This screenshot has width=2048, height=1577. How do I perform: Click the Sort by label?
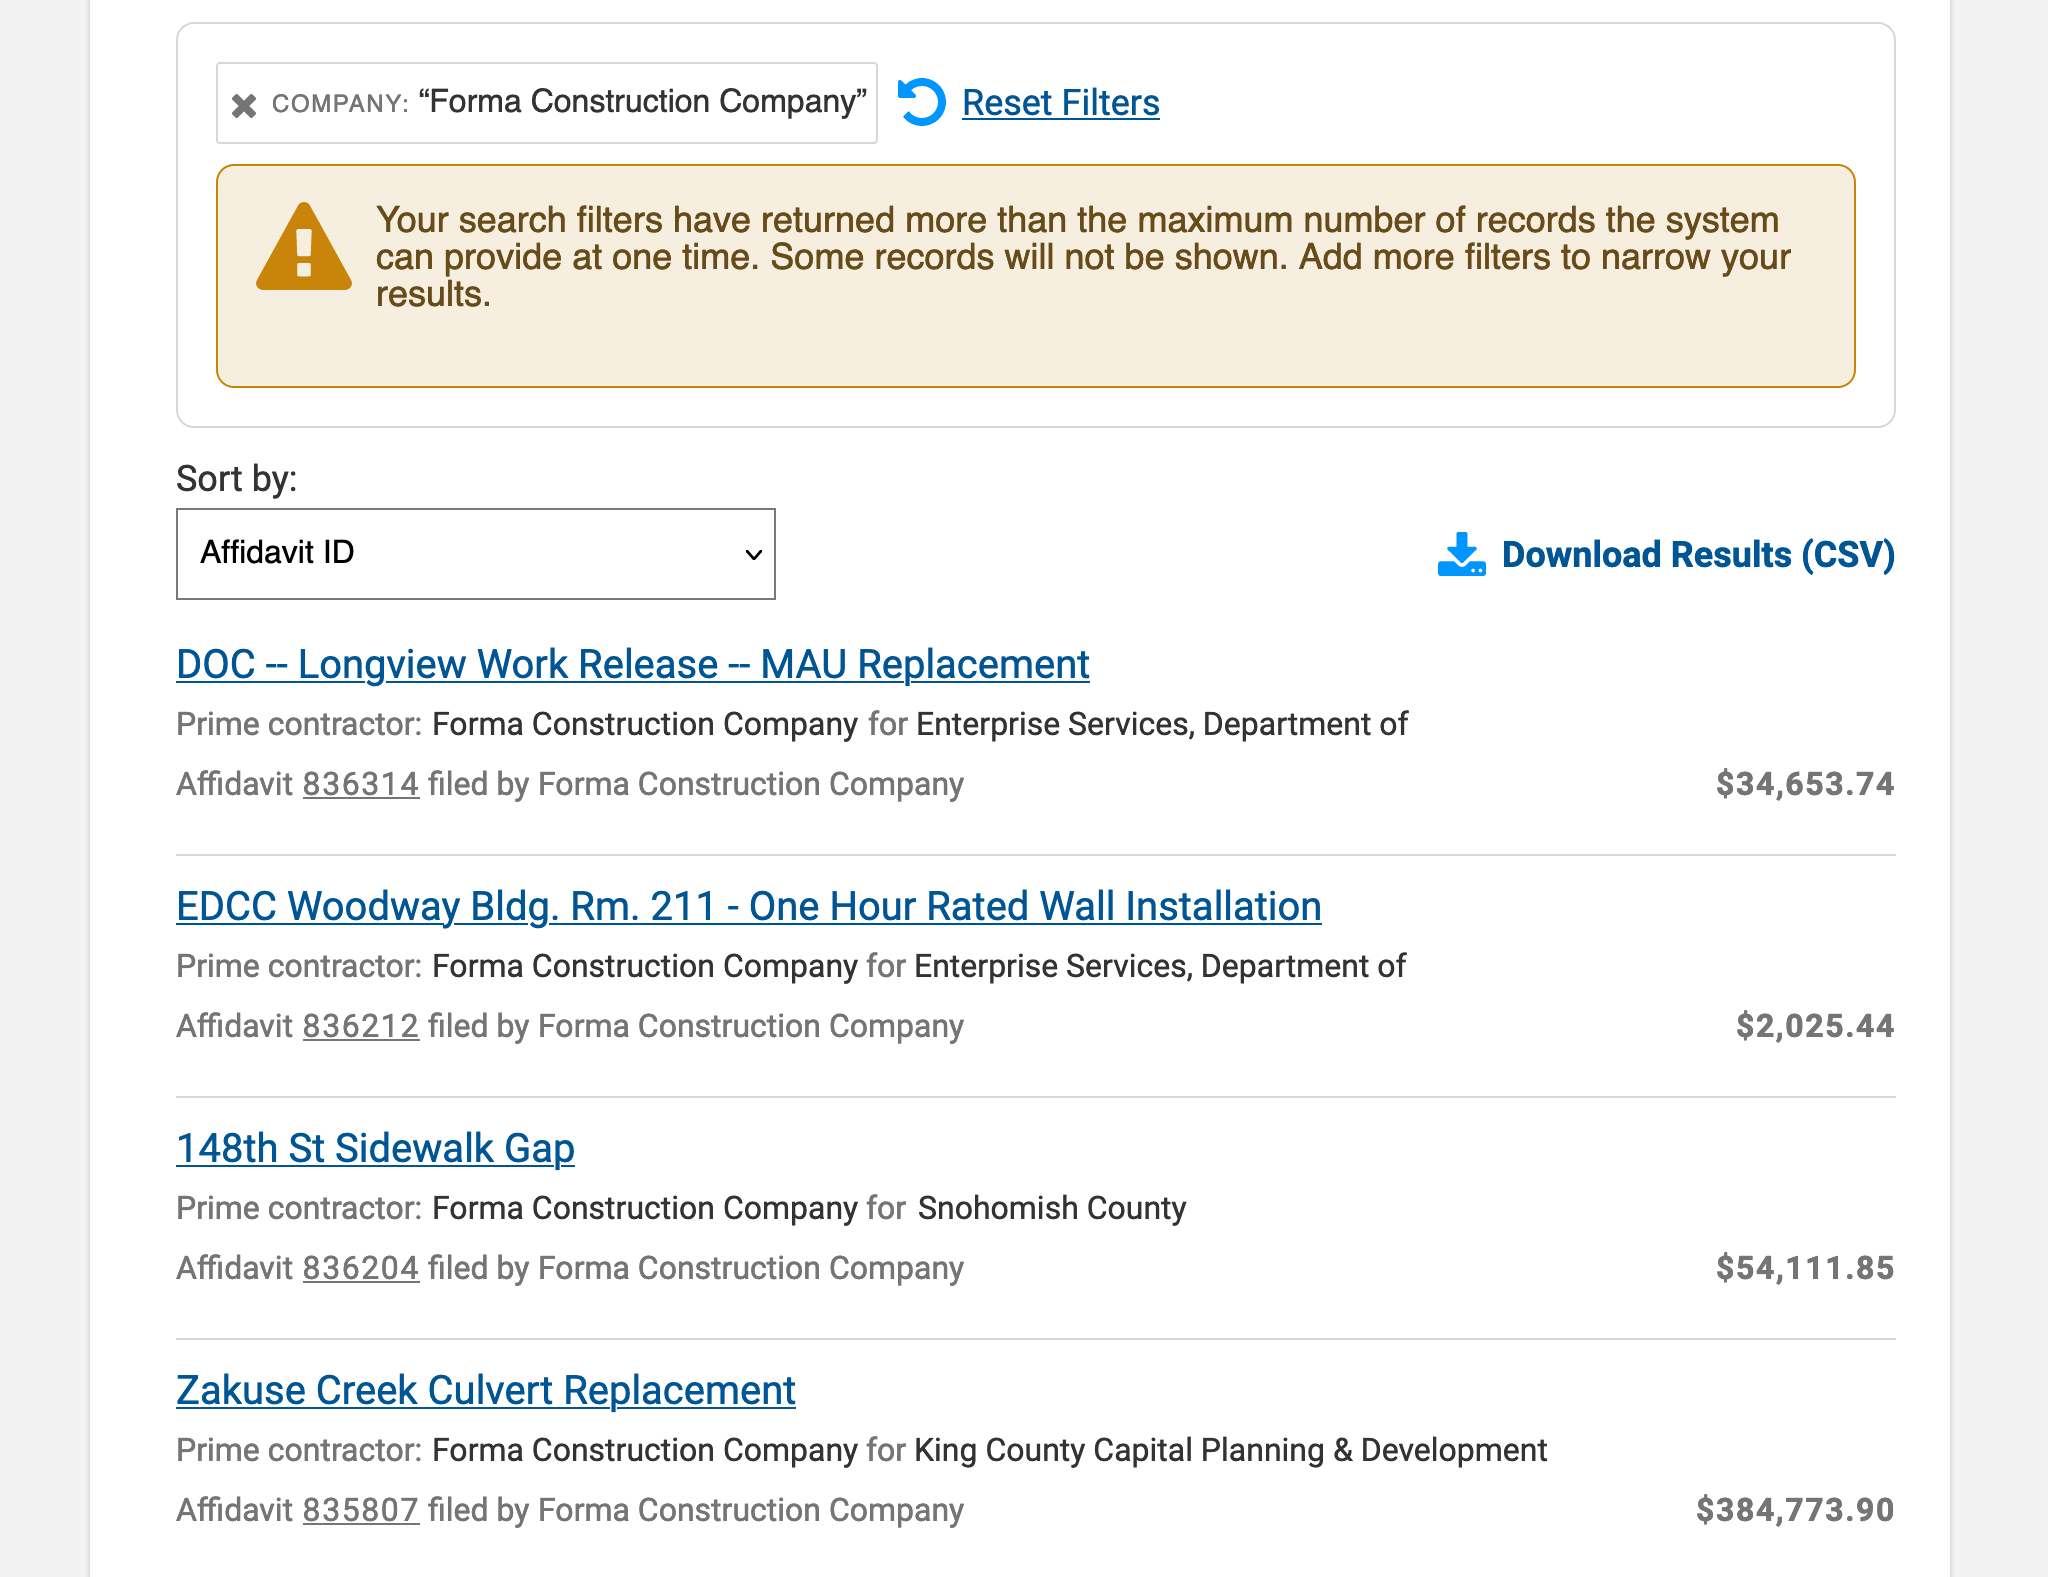(x=237, y=479)
